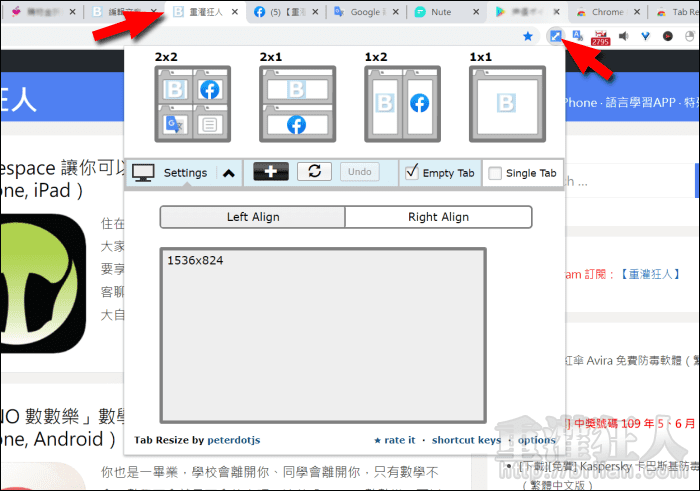Switch to the Google translate tab
The height and width of the screenshot is (491, 700).
pyautogui.click(x=365, y=12)
